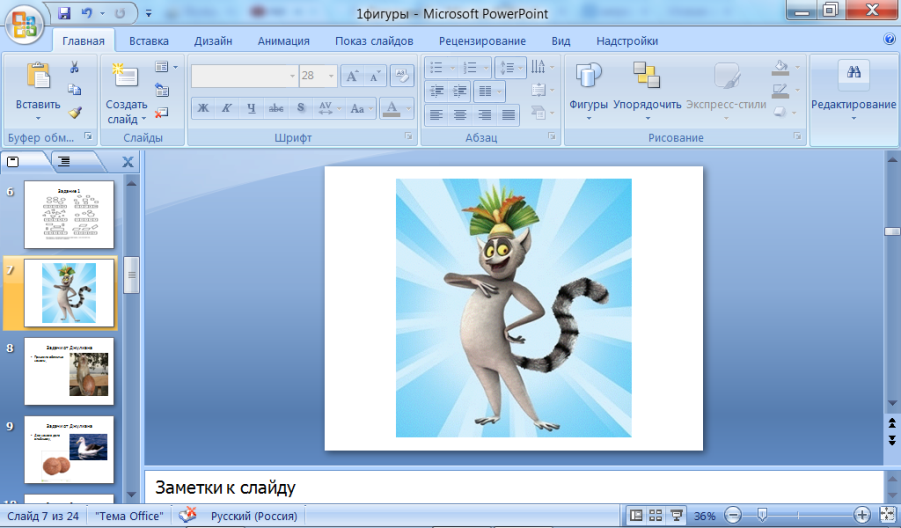Click "Тема Office" in status bar
The image size is (901, 528).
pos(129,516)
